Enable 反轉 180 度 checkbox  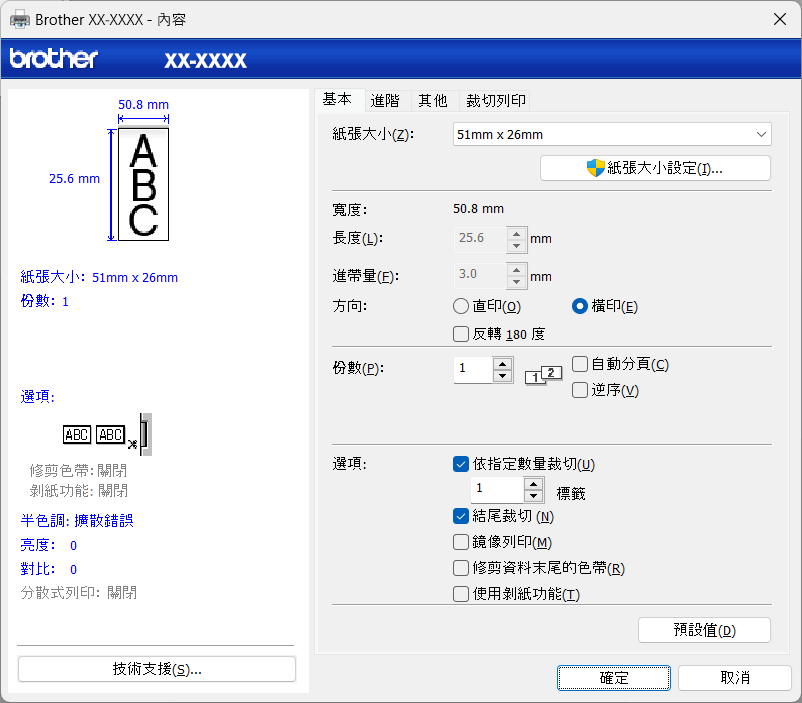(461, 334)
